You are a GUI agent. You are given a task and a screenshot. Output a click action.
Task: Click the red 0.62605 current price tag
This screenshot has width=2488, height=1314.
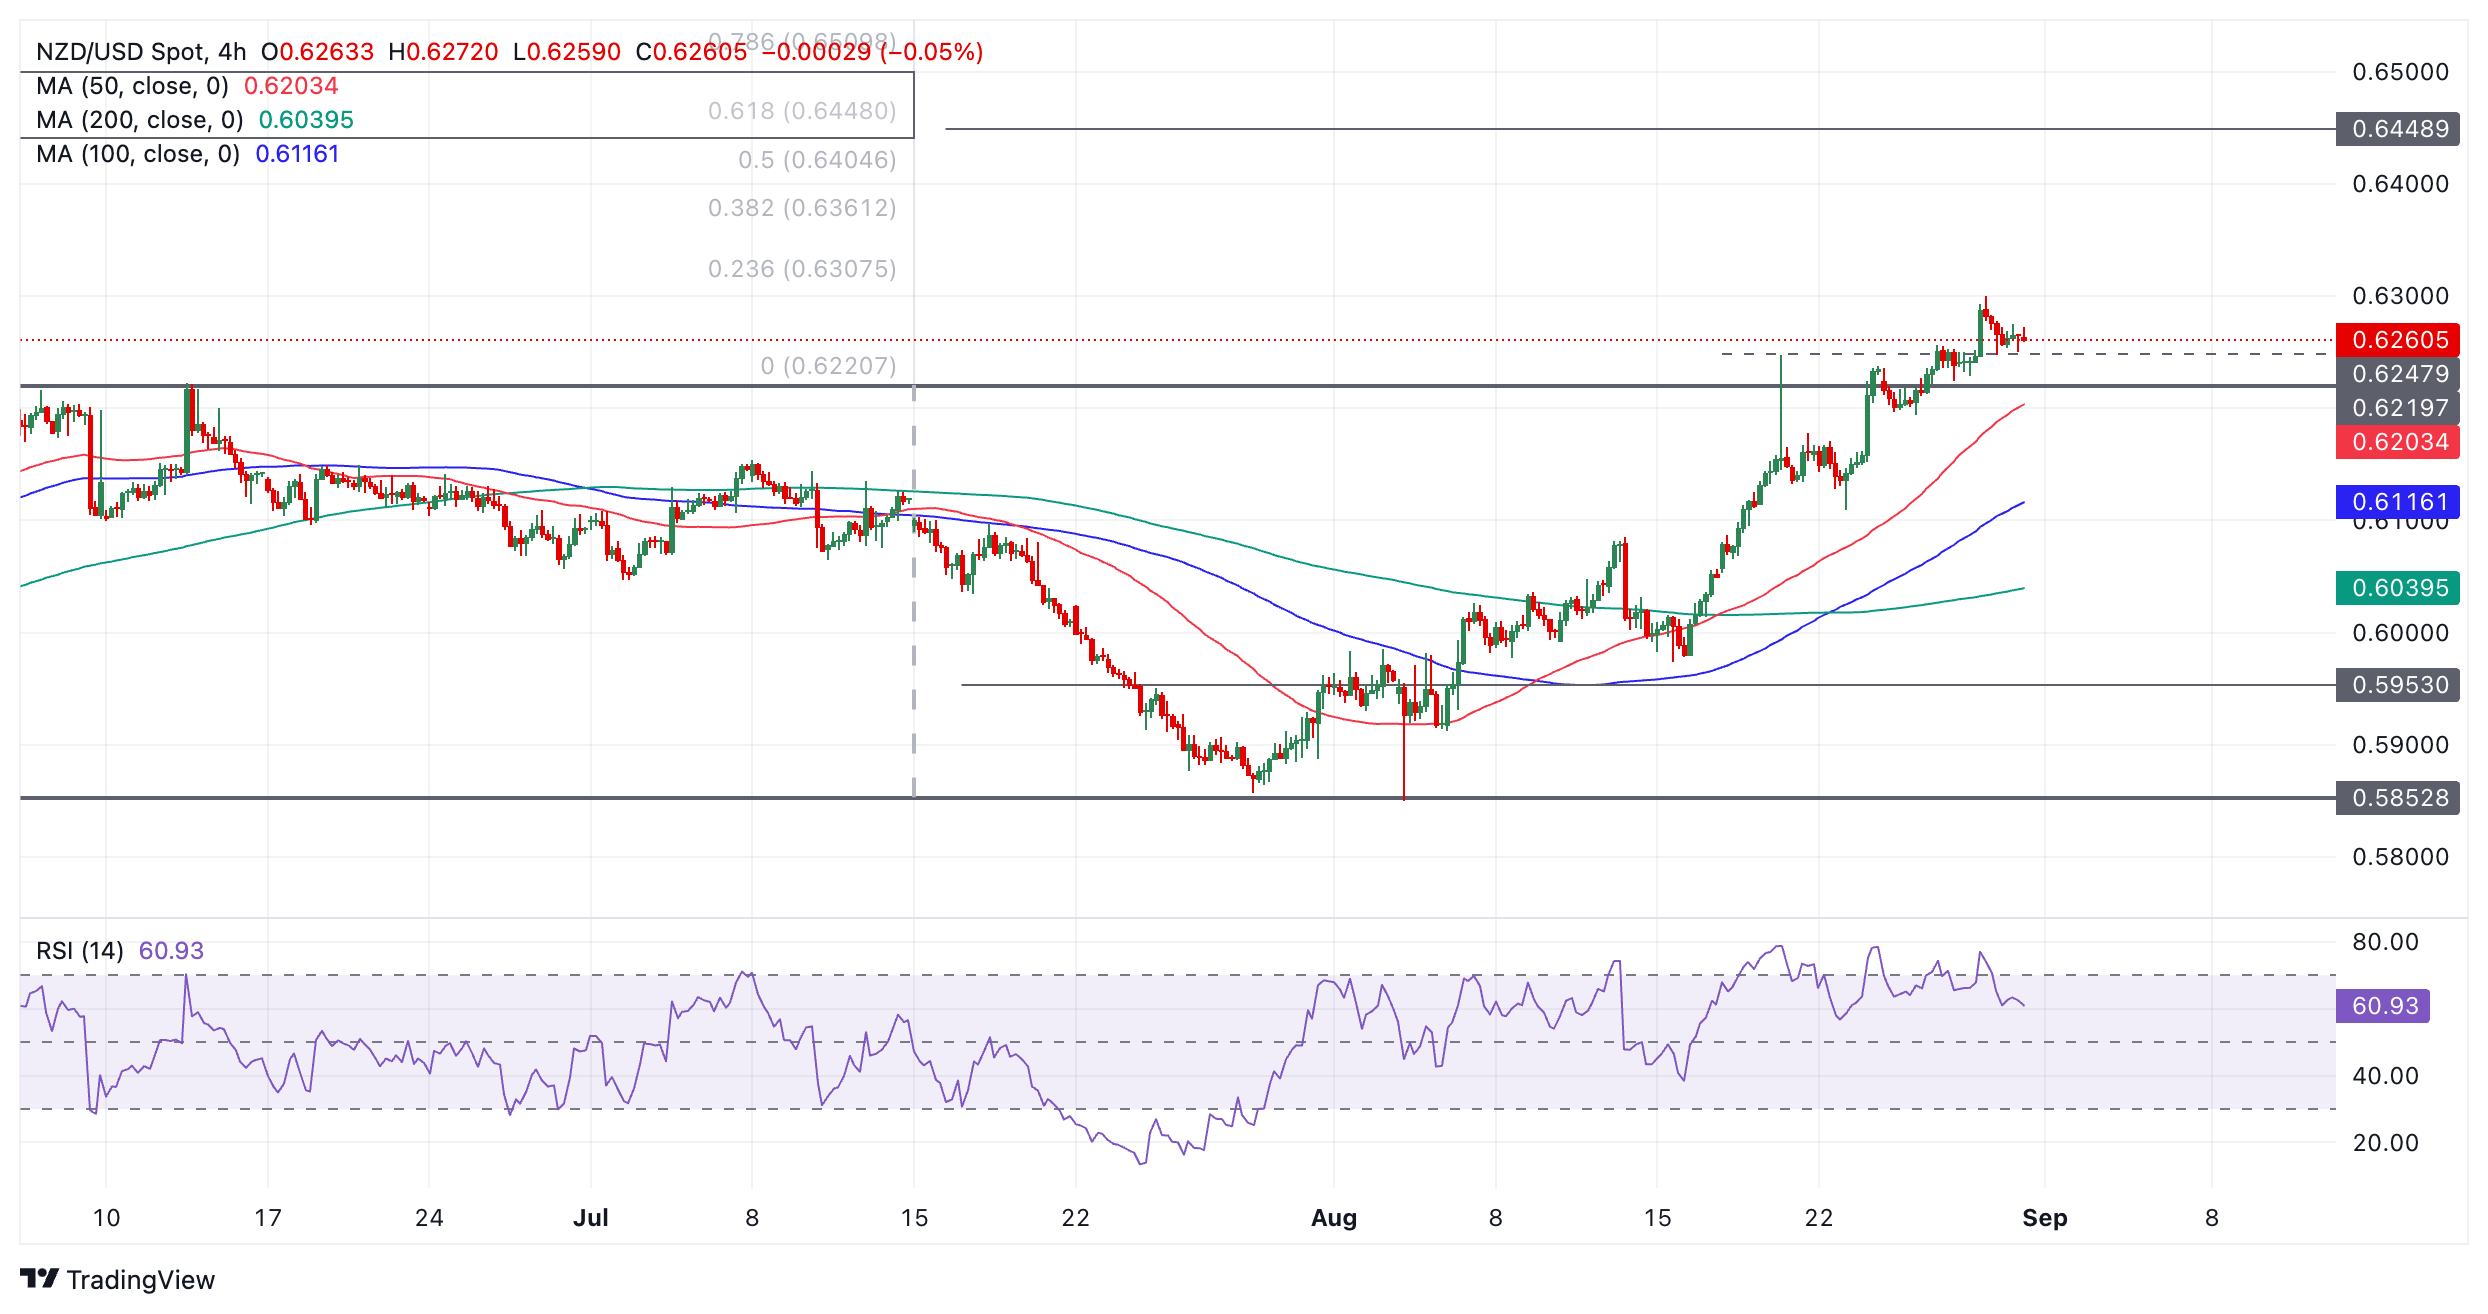click(2397, 340)
